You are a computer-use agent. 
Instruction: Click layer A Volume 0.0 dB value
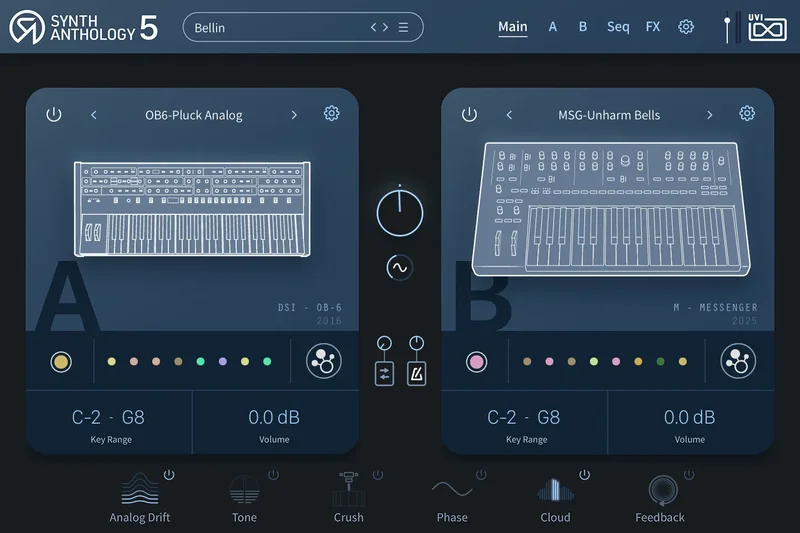pyautogui.click(x=274, y=417)
